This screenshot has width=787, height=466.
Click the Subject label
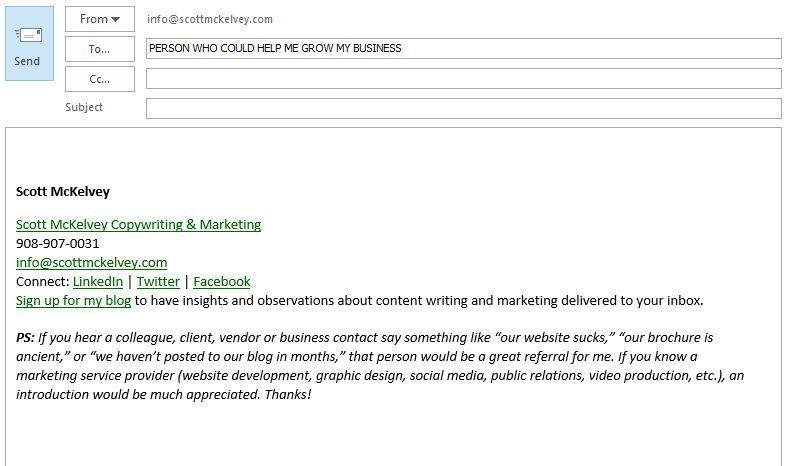tap(84, 107)
